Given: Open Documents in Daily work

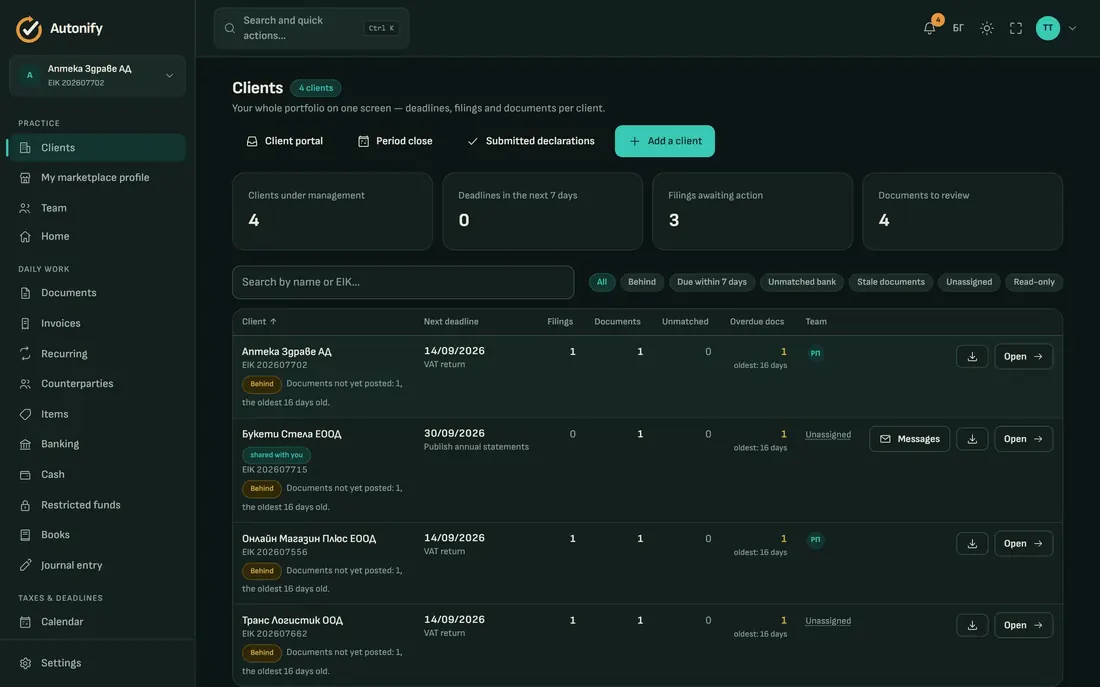Looking at the screenshot, I should (98, 293).
